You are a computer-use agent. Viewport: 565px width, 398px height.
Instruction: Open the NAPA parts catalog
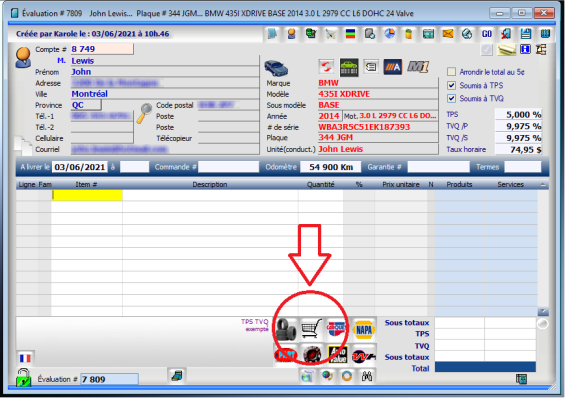click(x=363, y=329)
